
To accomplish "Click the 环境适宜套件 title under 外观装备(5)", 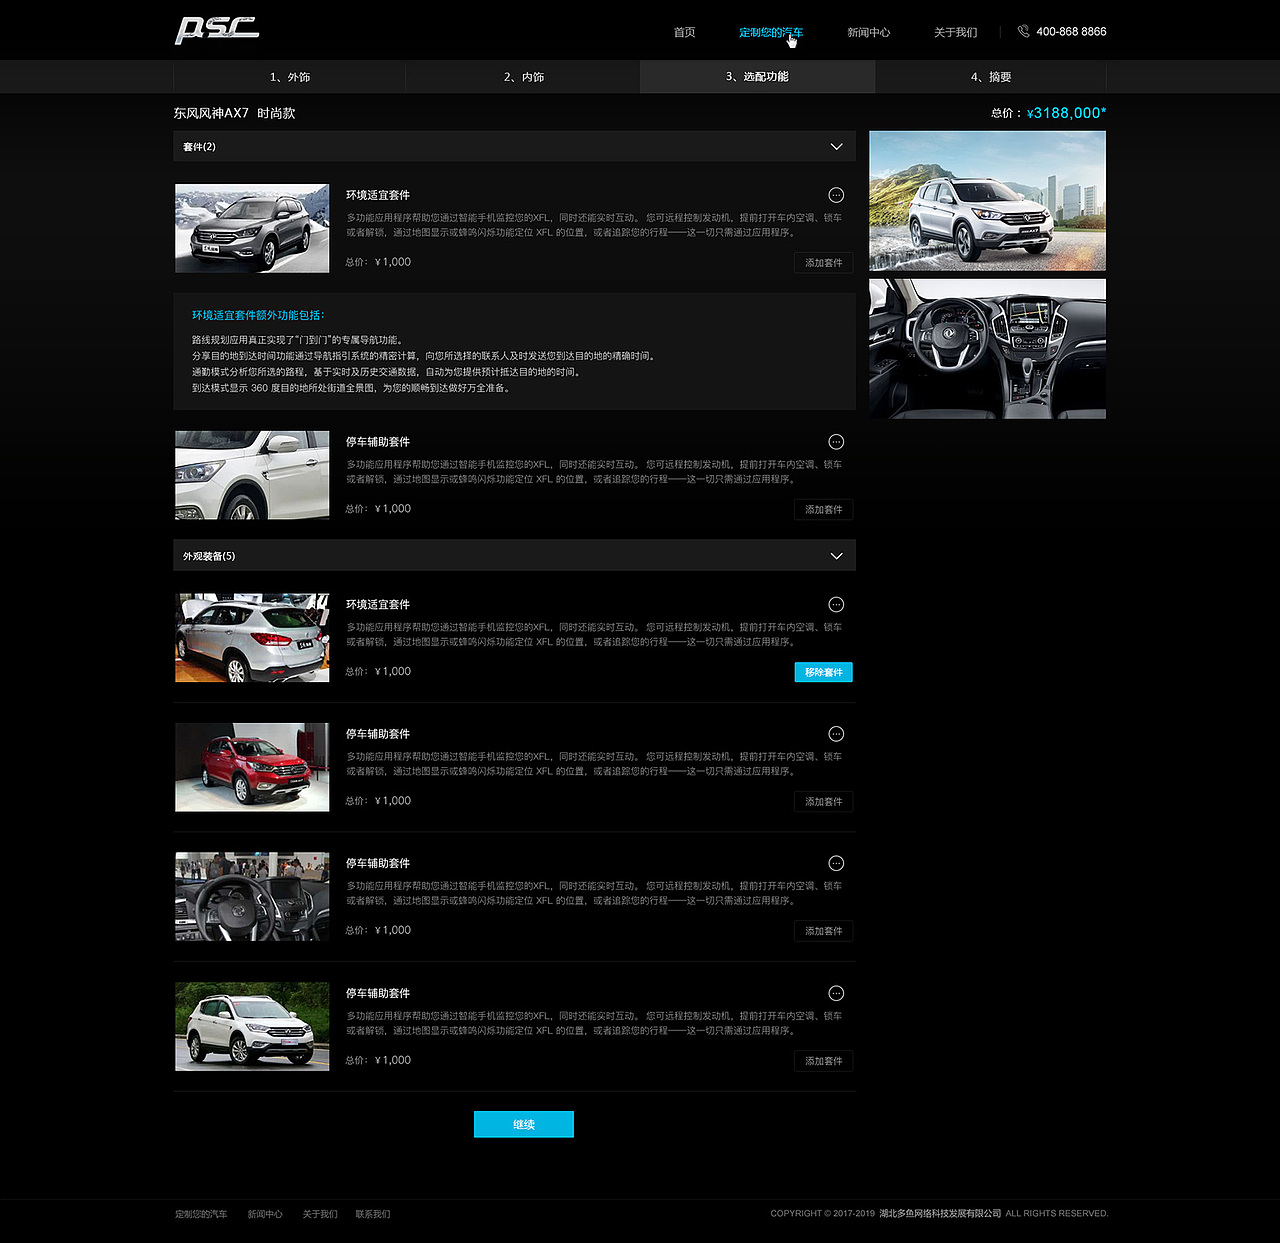I will (x=378, y=605).
